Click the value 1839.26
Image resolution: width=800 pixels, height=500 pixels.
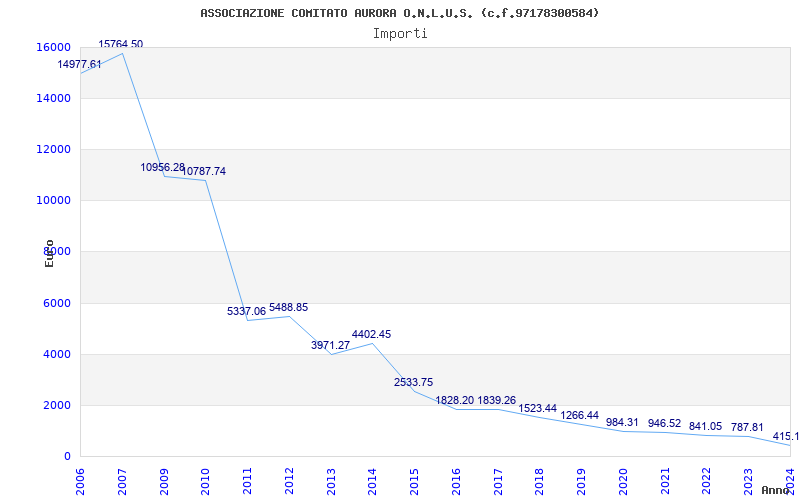click(497, 401)
